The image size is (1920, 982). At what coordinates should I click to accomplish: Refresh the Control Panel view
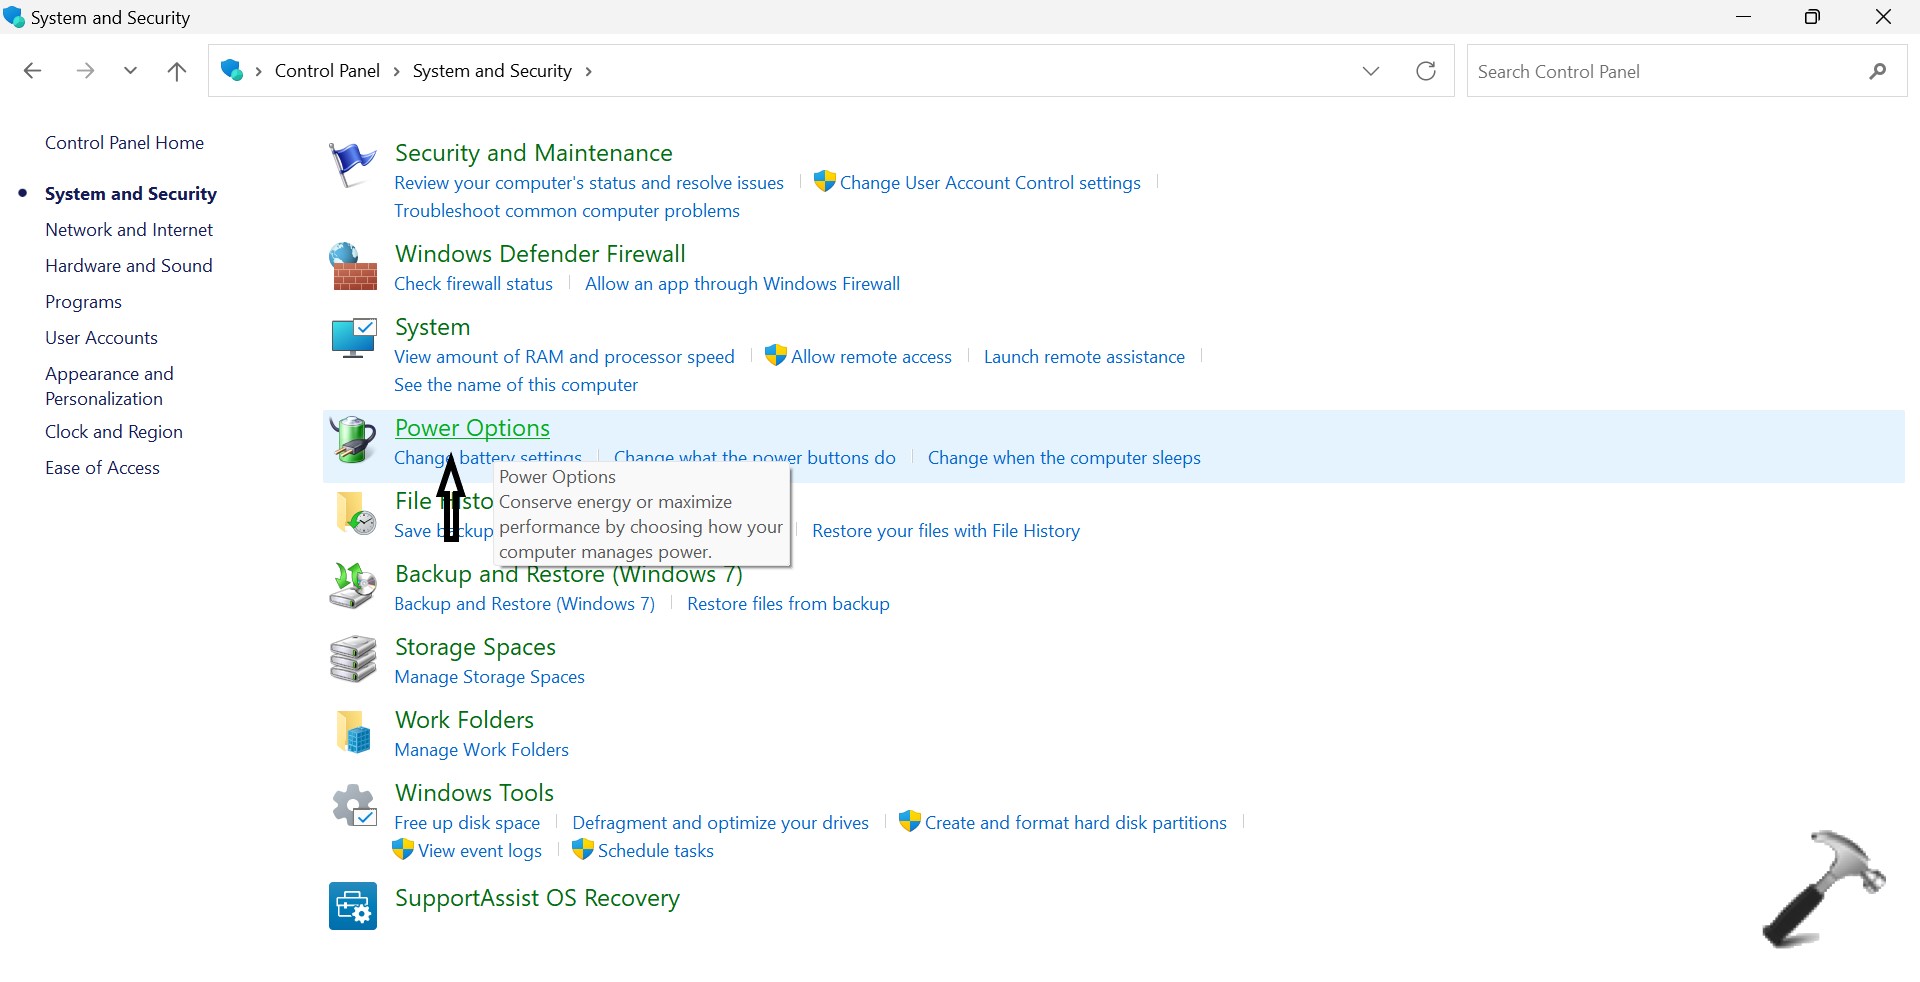(1426, 71)
